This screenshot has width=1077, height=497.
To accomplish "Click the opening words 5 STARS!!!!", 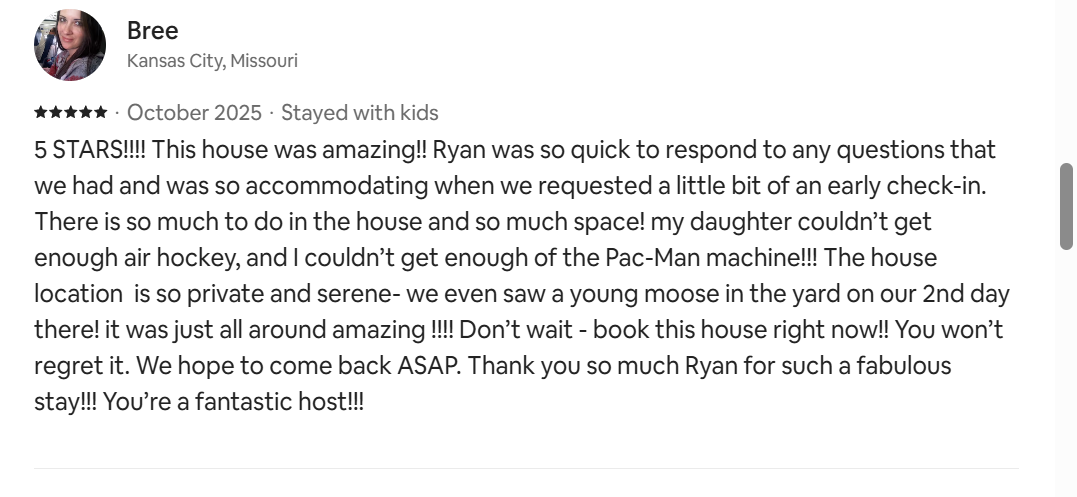I will pos(90,150).
